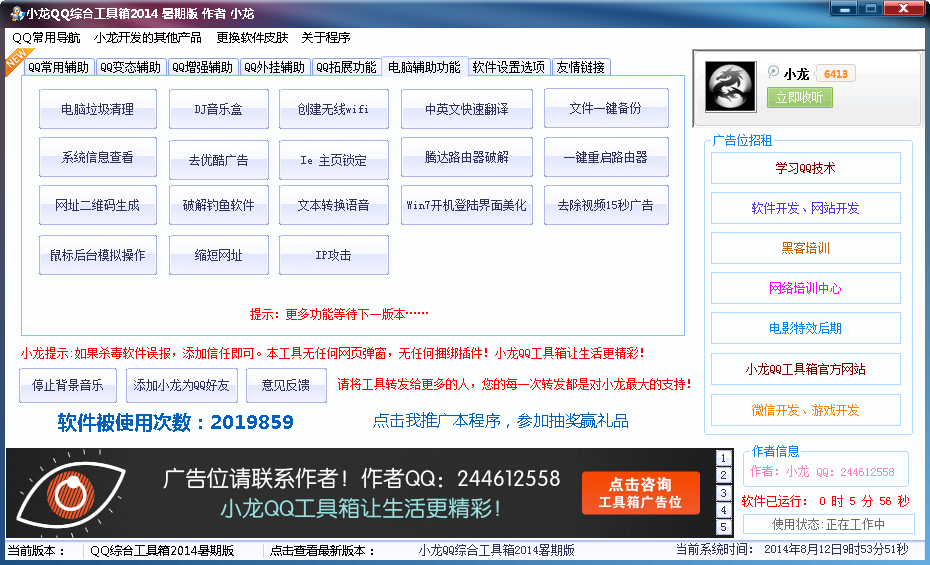The image size is (930, 565).
Task: Switch to the QQ变态辅助 tab
Action: (130, 67)
